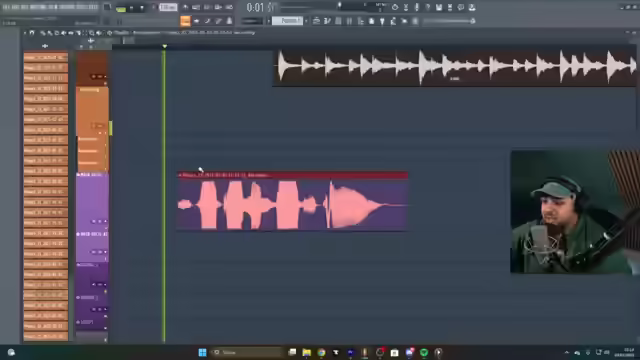Viewport: 640px width, 360px height.
Task: Click the arrow beside the pattern selector
Action: coord(306,21)
